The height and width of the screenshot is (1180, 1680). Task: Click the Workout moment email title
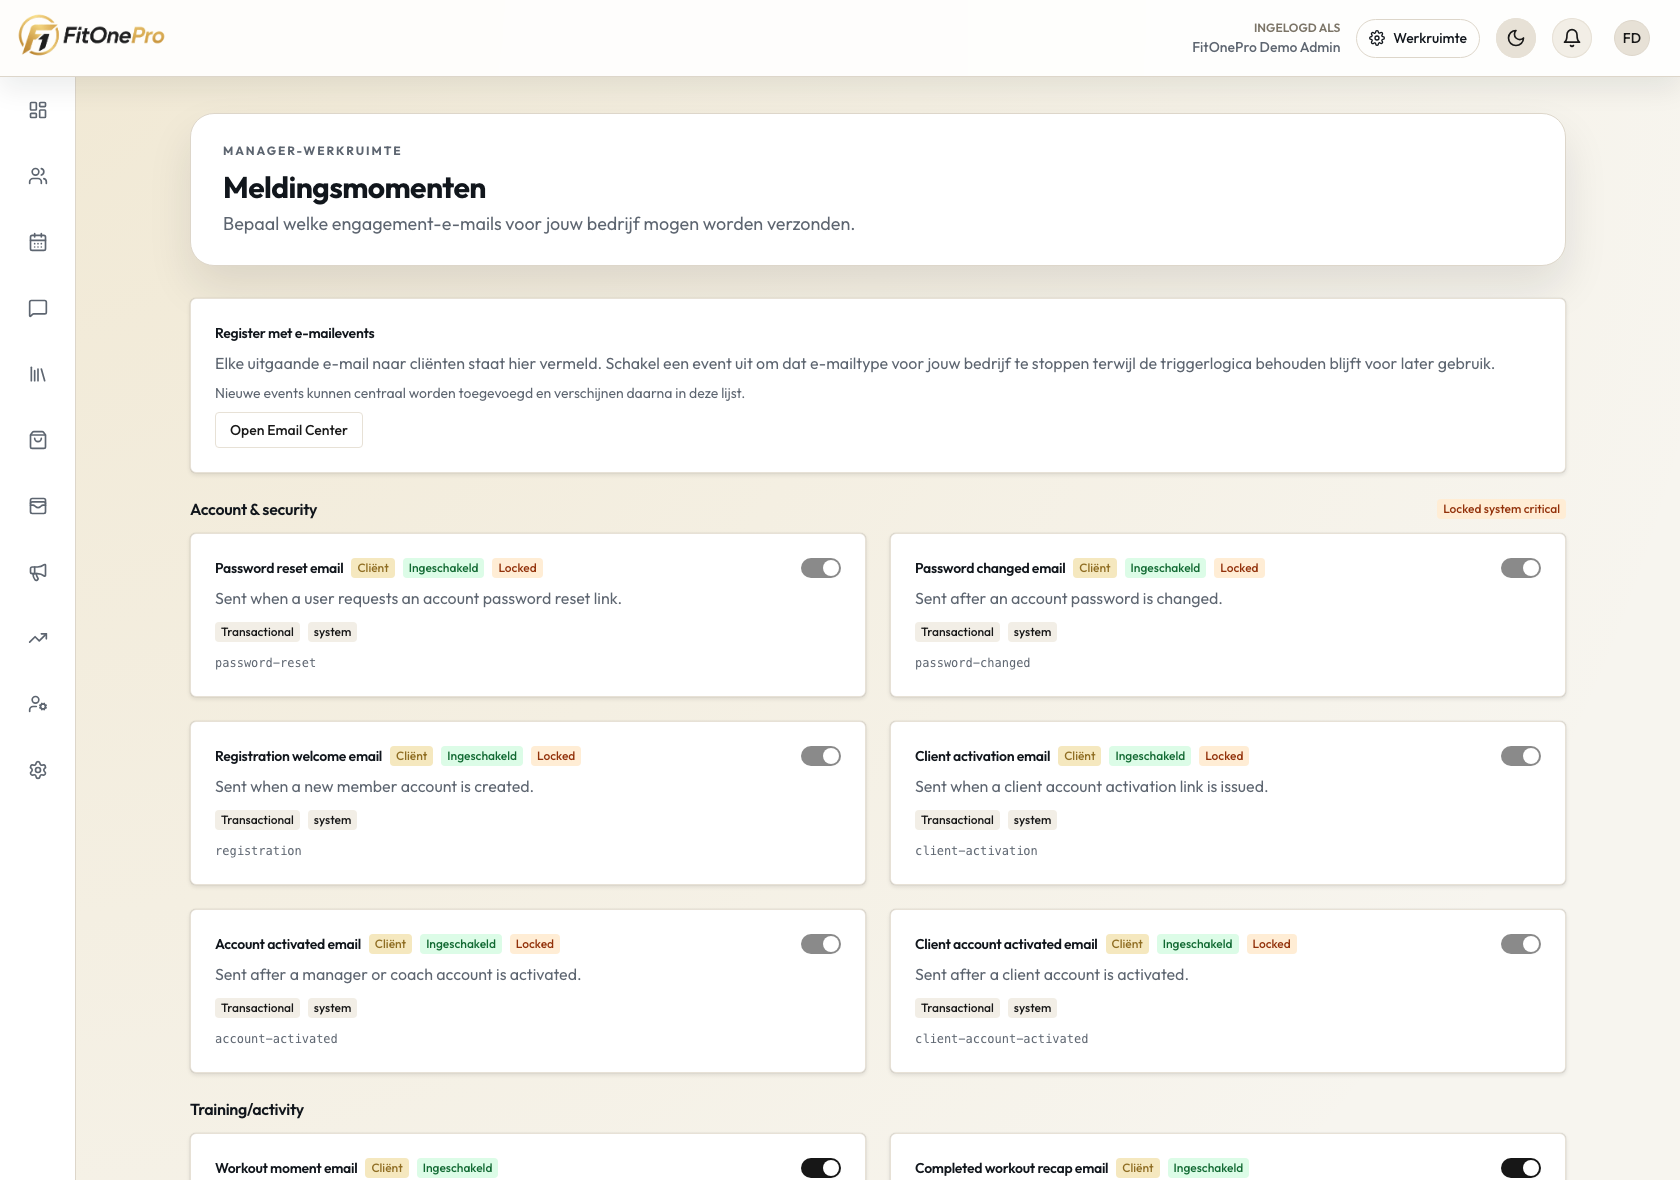[x=286, y=1168]
